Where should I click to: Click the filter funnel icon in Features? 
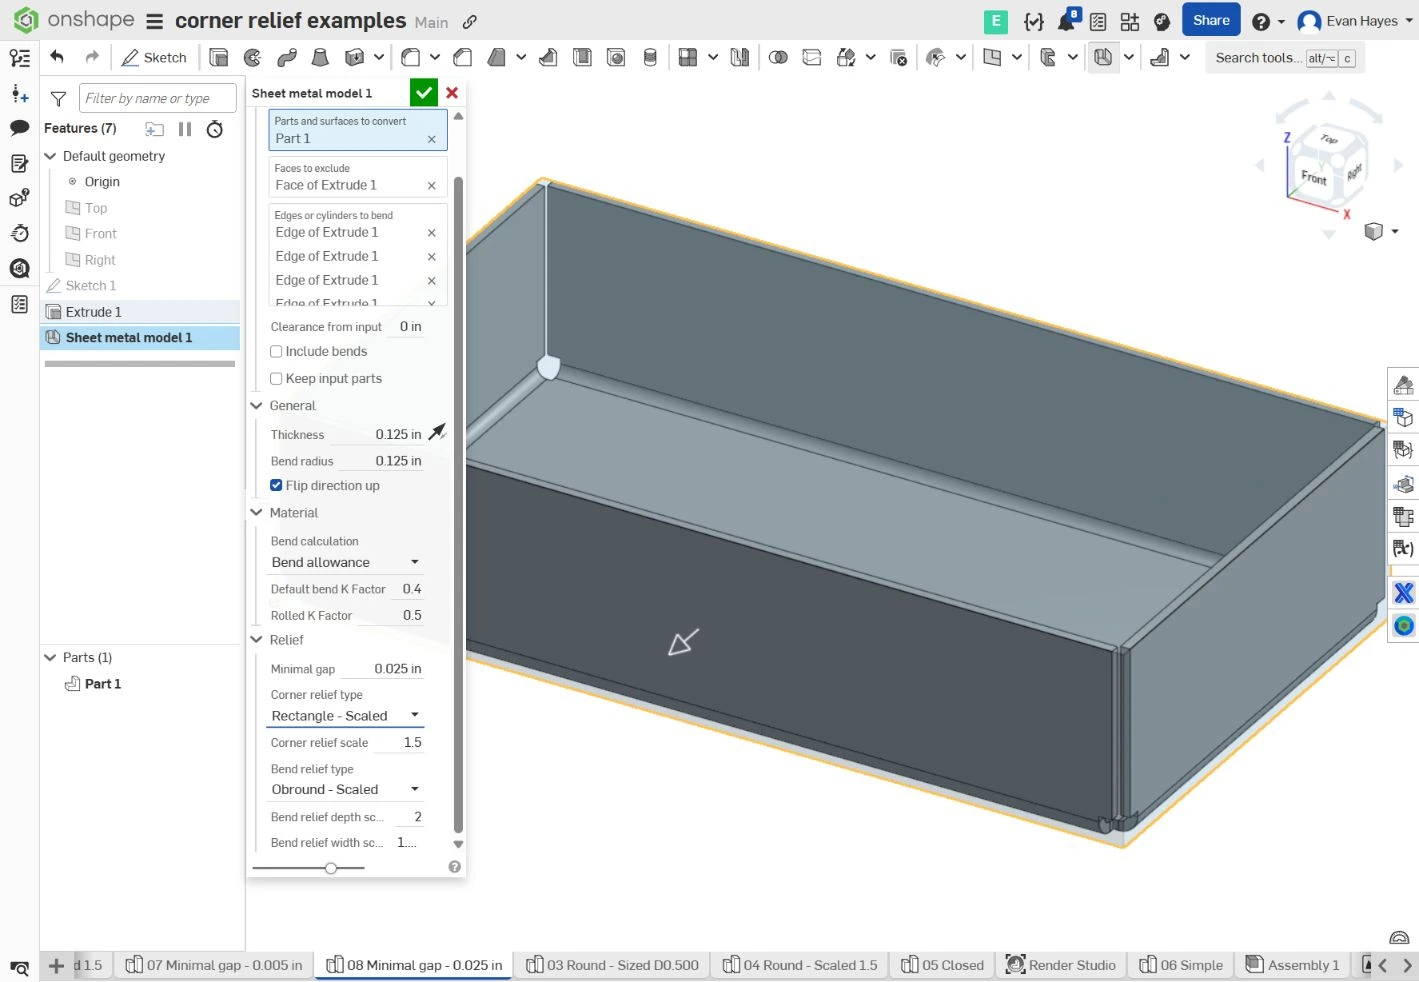click(x=58, y=98)
